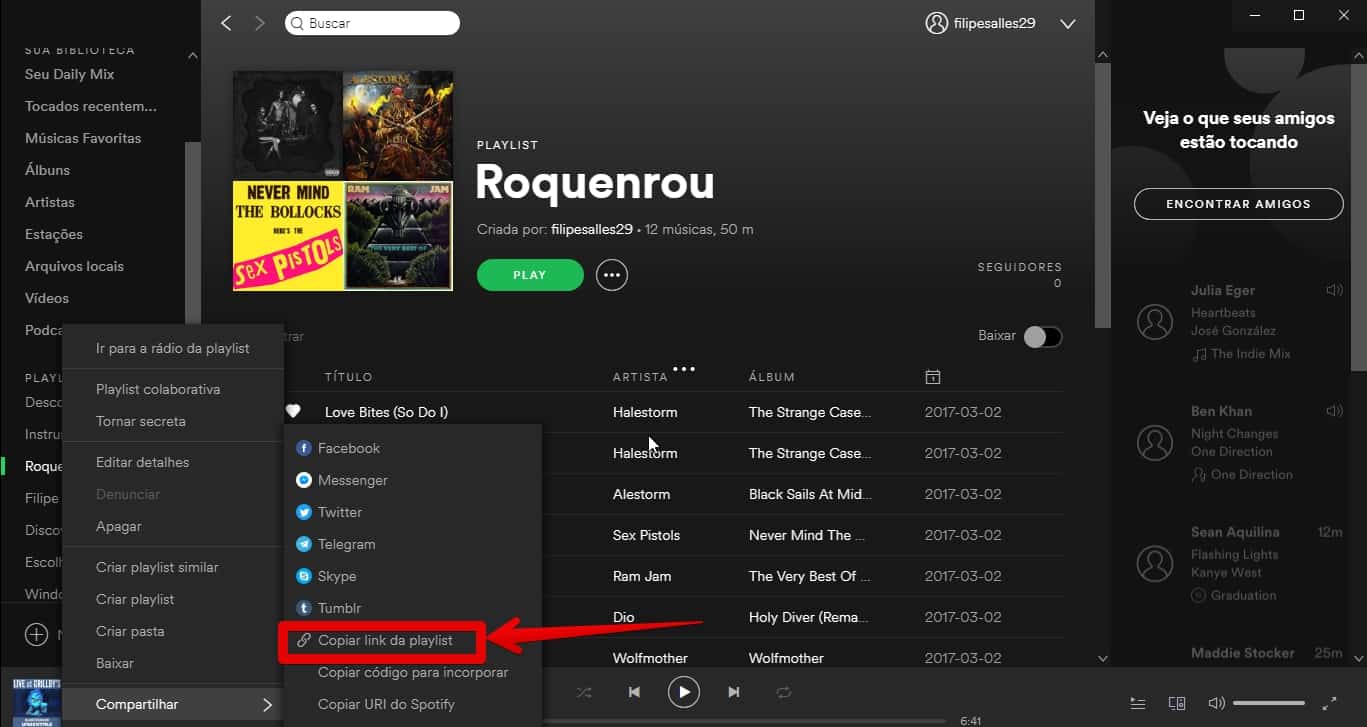Click the Roquenrou playlist cover art

[x=343, y=181]
